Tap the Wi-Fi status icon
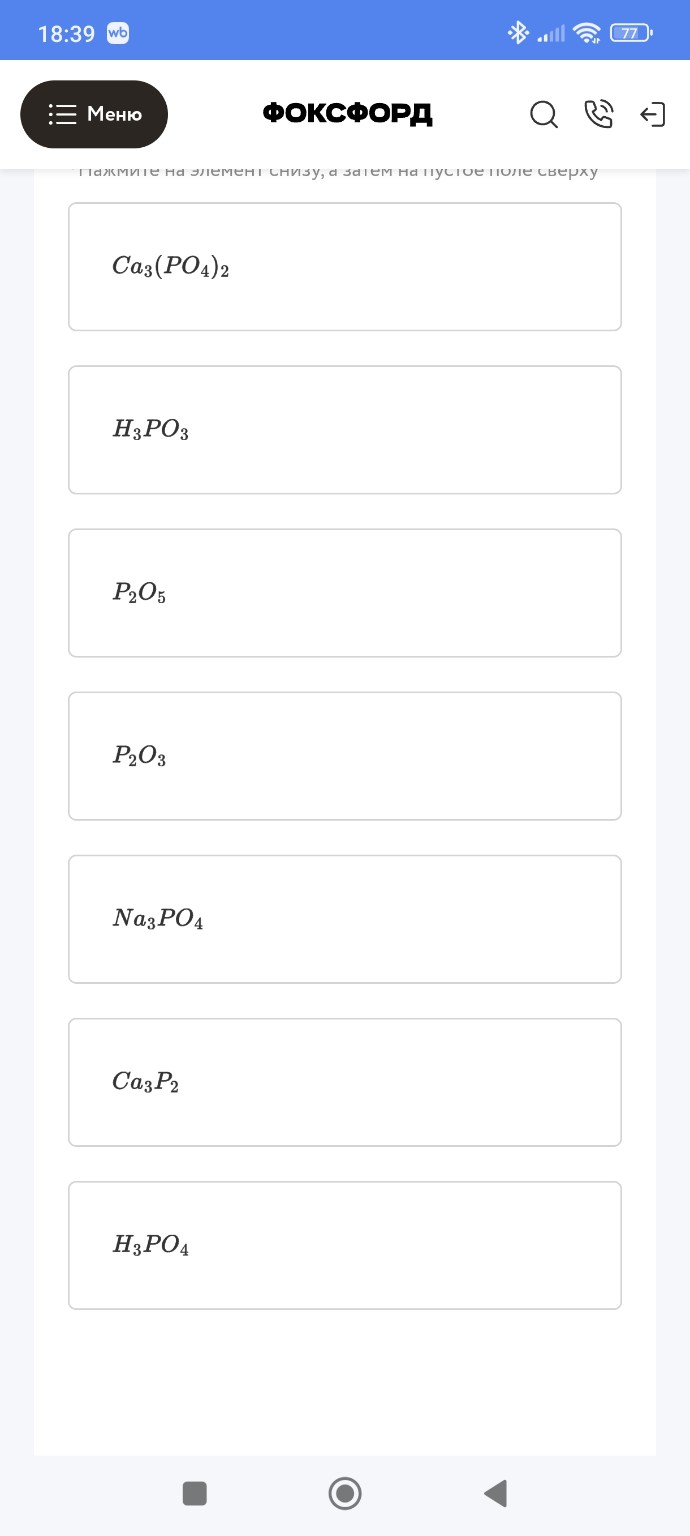Screen dimensions: 690x1536 tap(588, 34)
